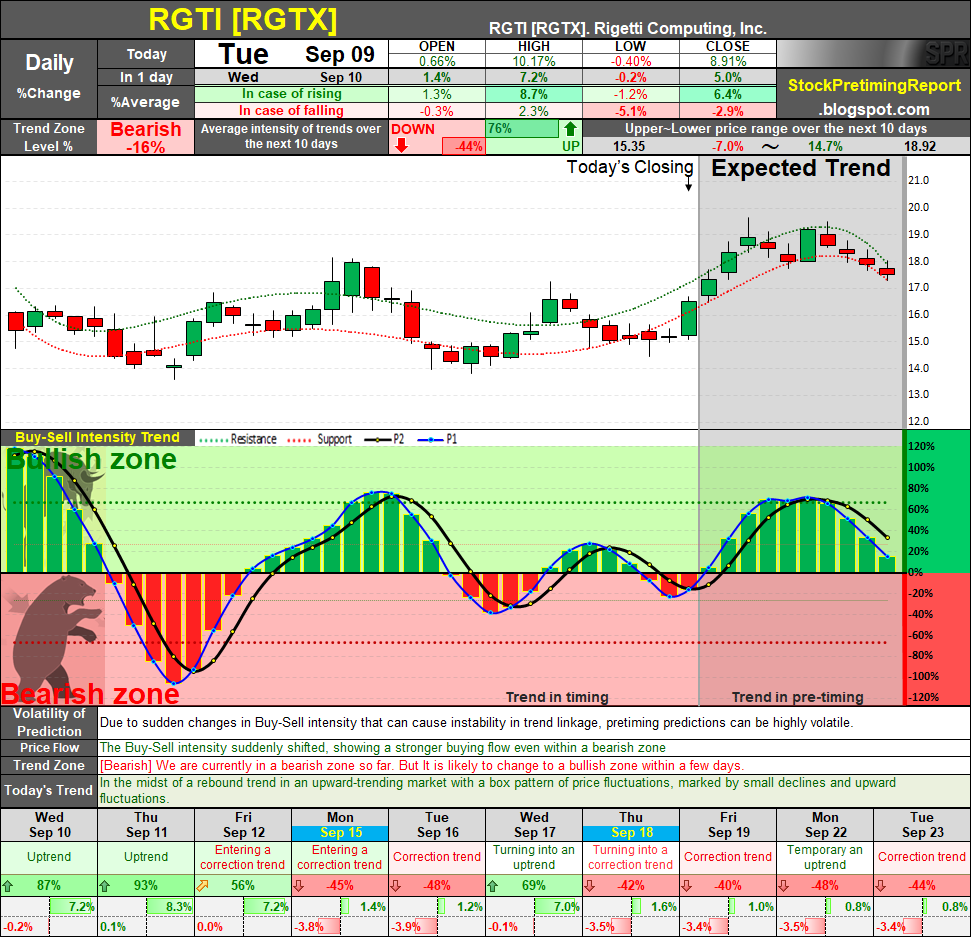Image resolution: width=971 pixels, height=937 pixels.
Task: Click the green dotted Resistance legend marker
Action: point(213,440)
